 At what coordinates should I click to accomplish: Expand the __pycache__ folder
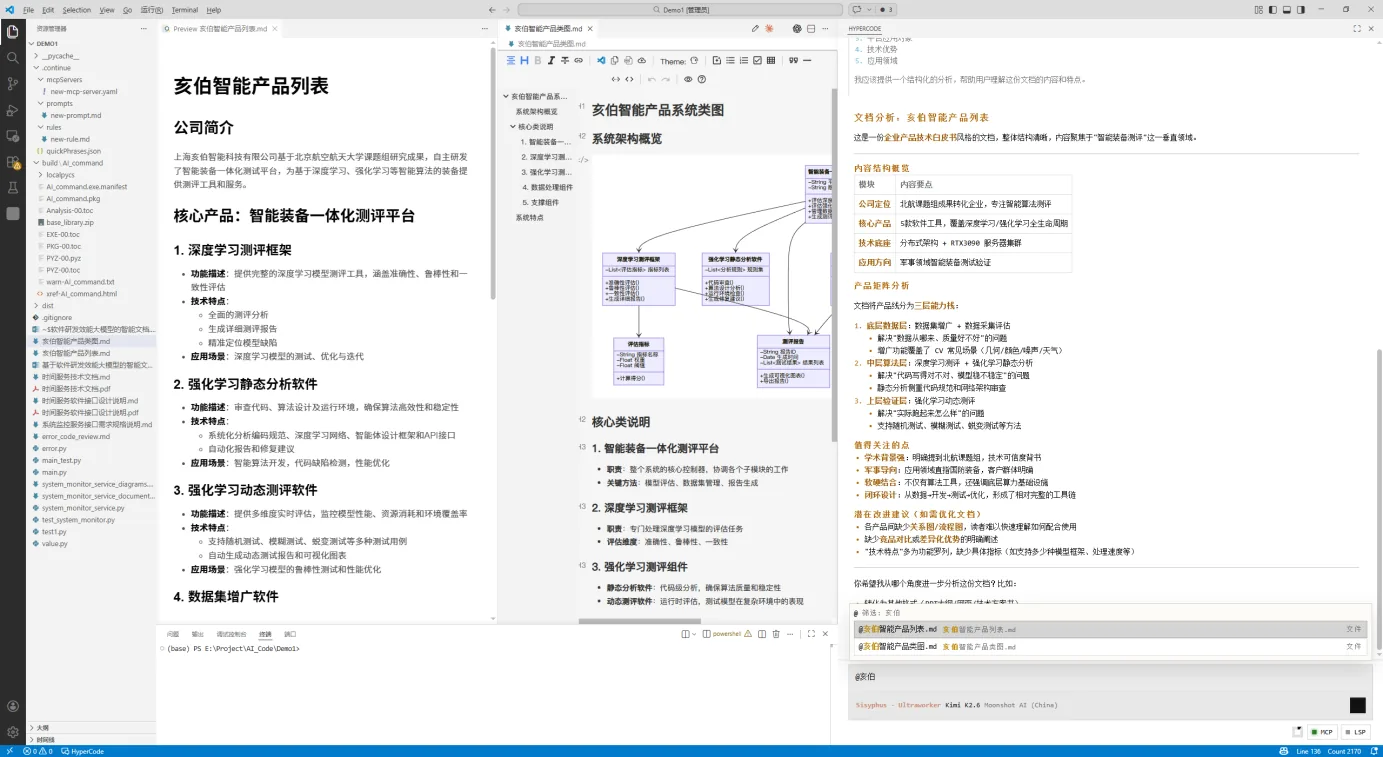pyautogui.click(x=90, y=56)
